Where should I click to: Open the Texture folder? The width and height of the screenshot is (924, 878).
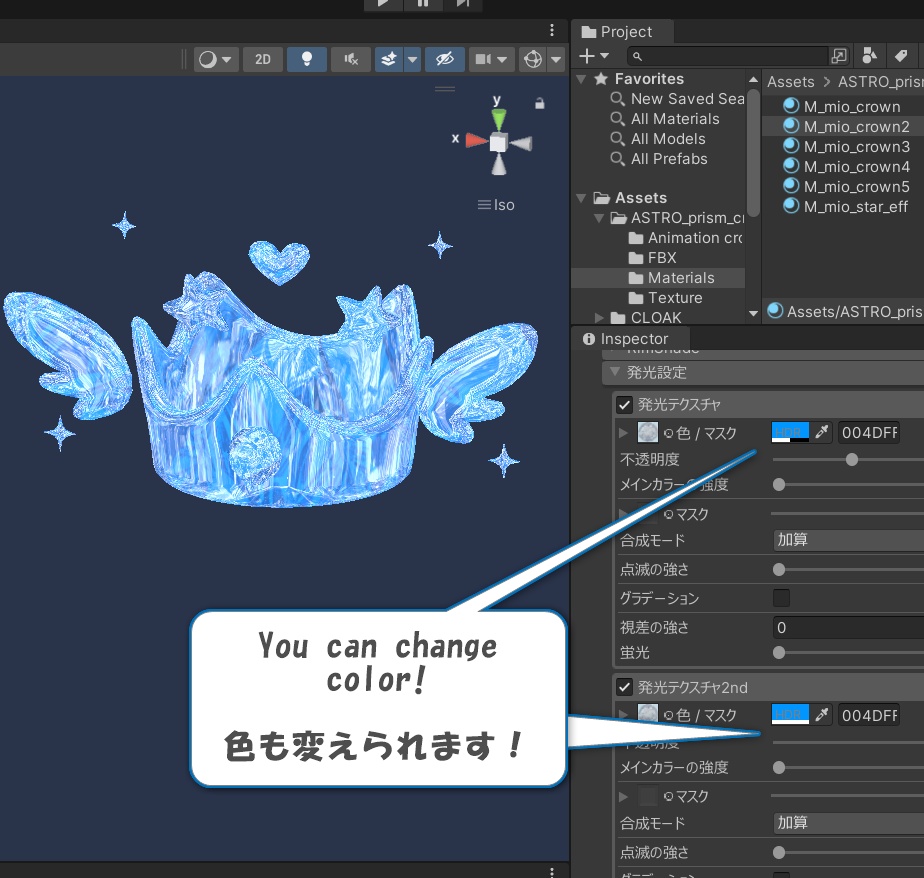click(666, 298)
